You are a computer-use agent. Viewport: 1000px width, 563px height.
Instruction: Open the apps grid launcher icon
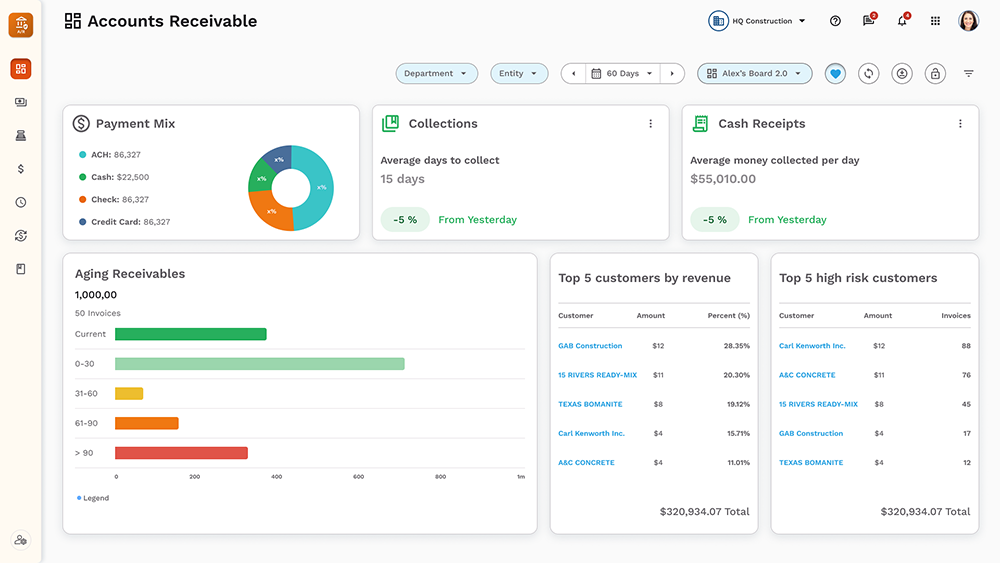[x=935, y=21]
